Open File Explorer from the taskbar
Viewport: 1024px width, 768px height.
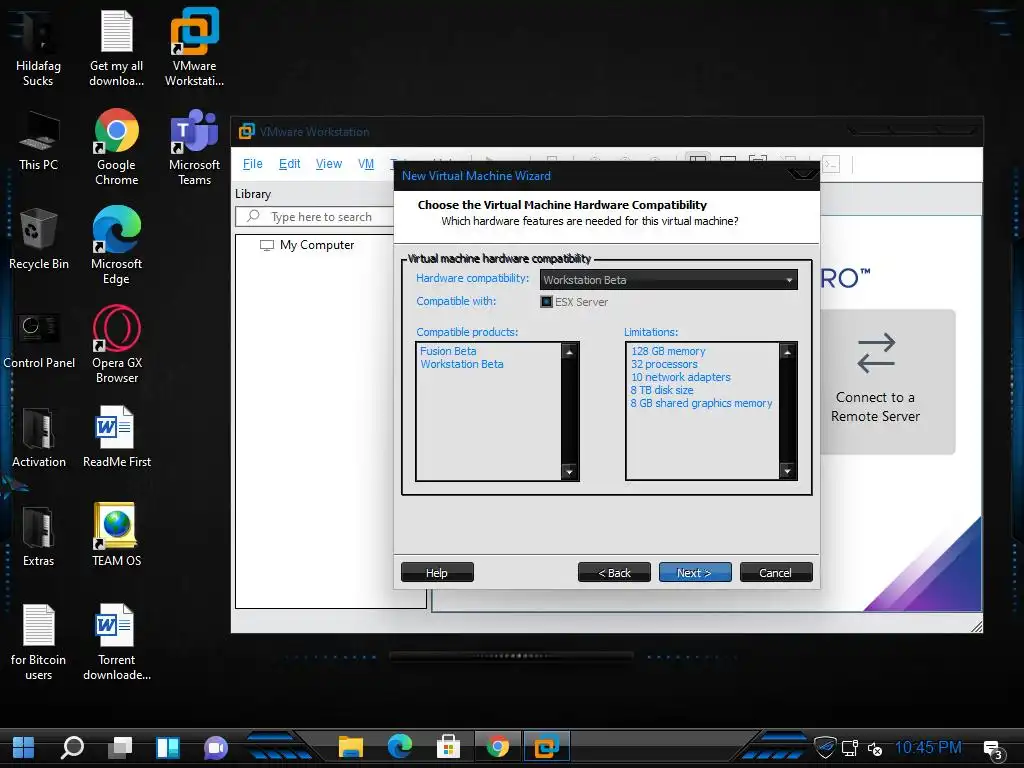tap(351, 746)
